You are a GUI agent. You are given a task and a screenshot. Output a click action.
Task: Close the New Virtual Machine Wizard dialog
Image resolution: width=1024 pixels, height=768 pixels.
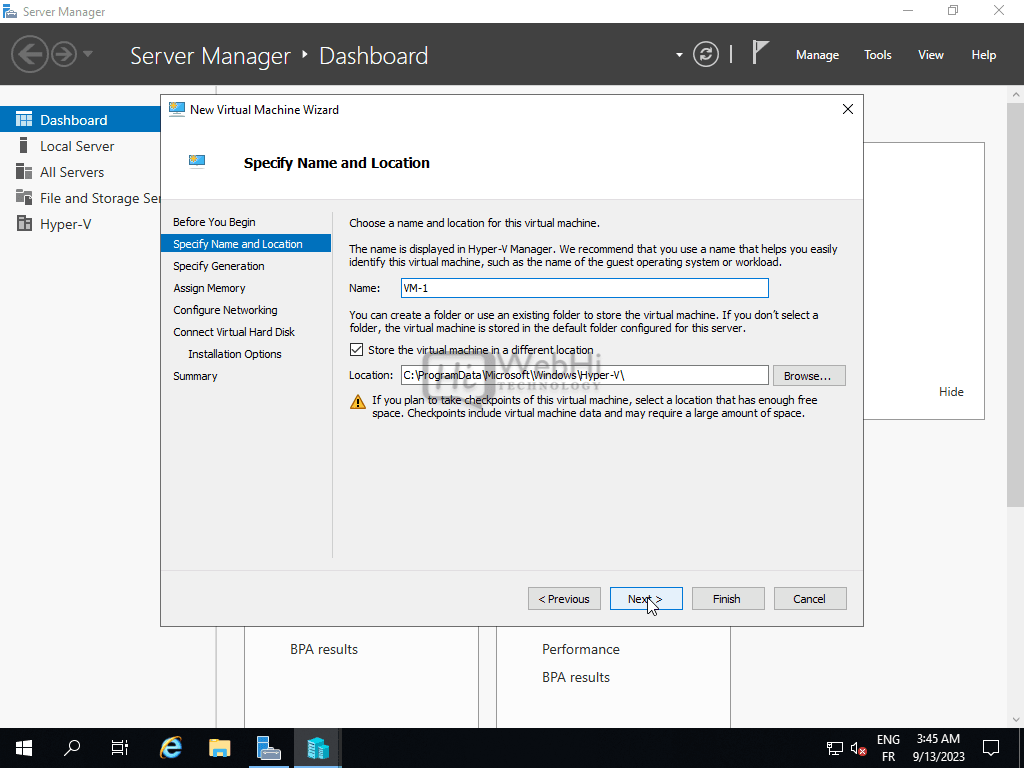pyautogui.click(x=848, y=109)
